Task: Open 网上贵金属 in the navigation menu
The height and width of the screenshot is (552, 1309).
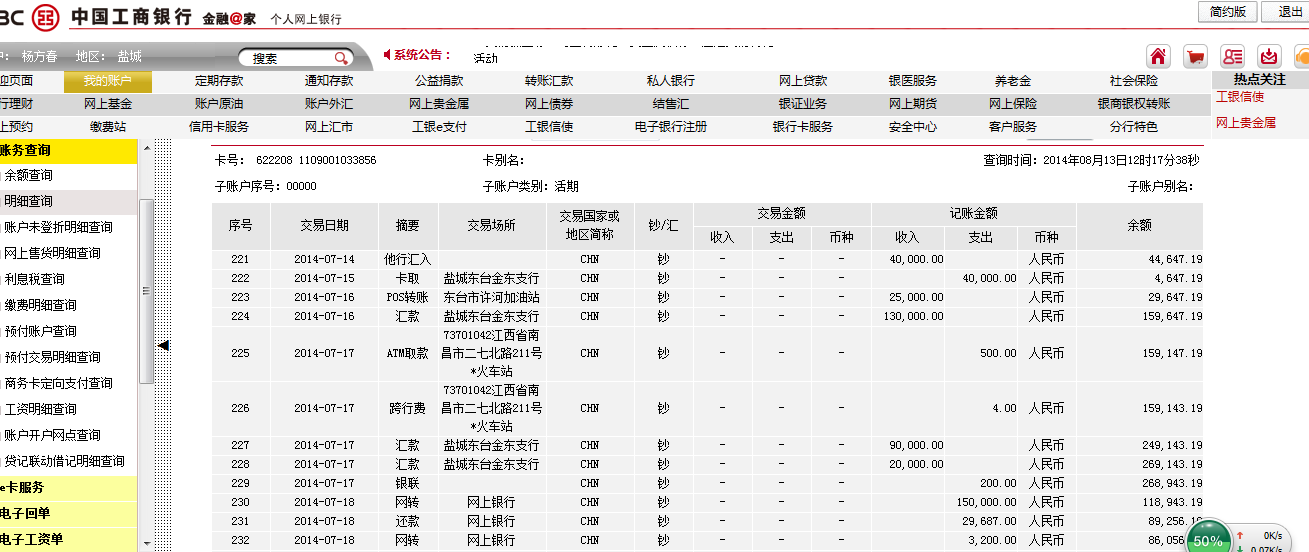Action: pos(439,104)
